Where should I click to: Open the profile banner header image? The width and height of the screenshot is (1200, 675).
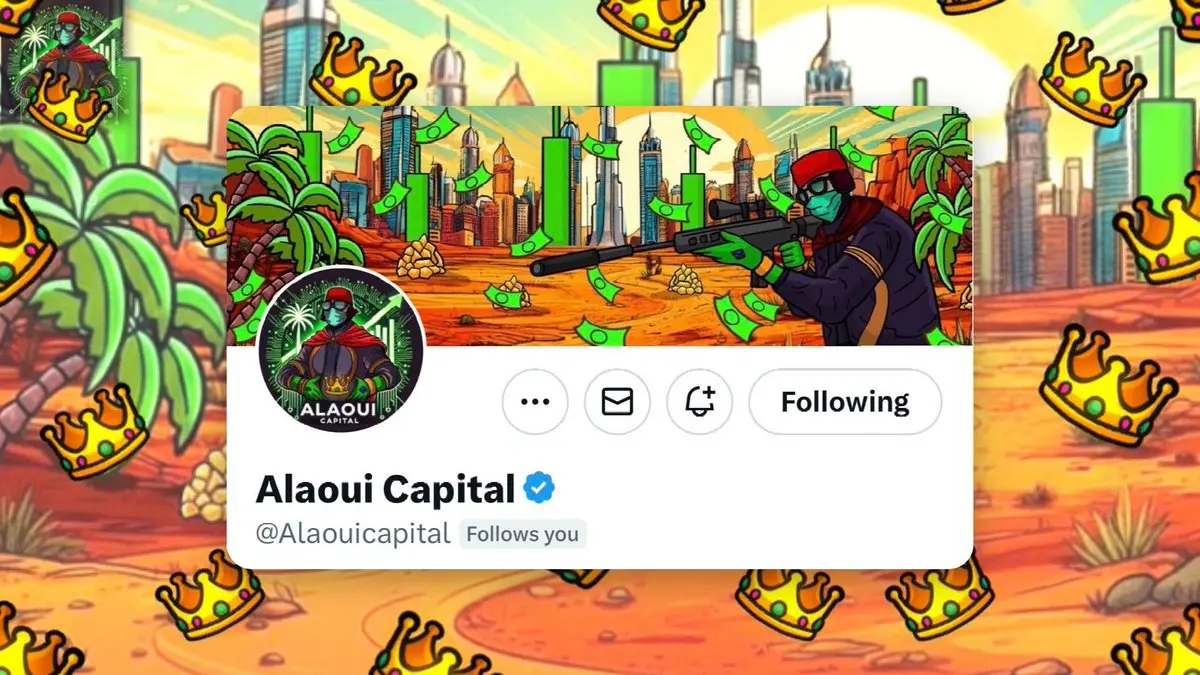[x=599, y=225]
